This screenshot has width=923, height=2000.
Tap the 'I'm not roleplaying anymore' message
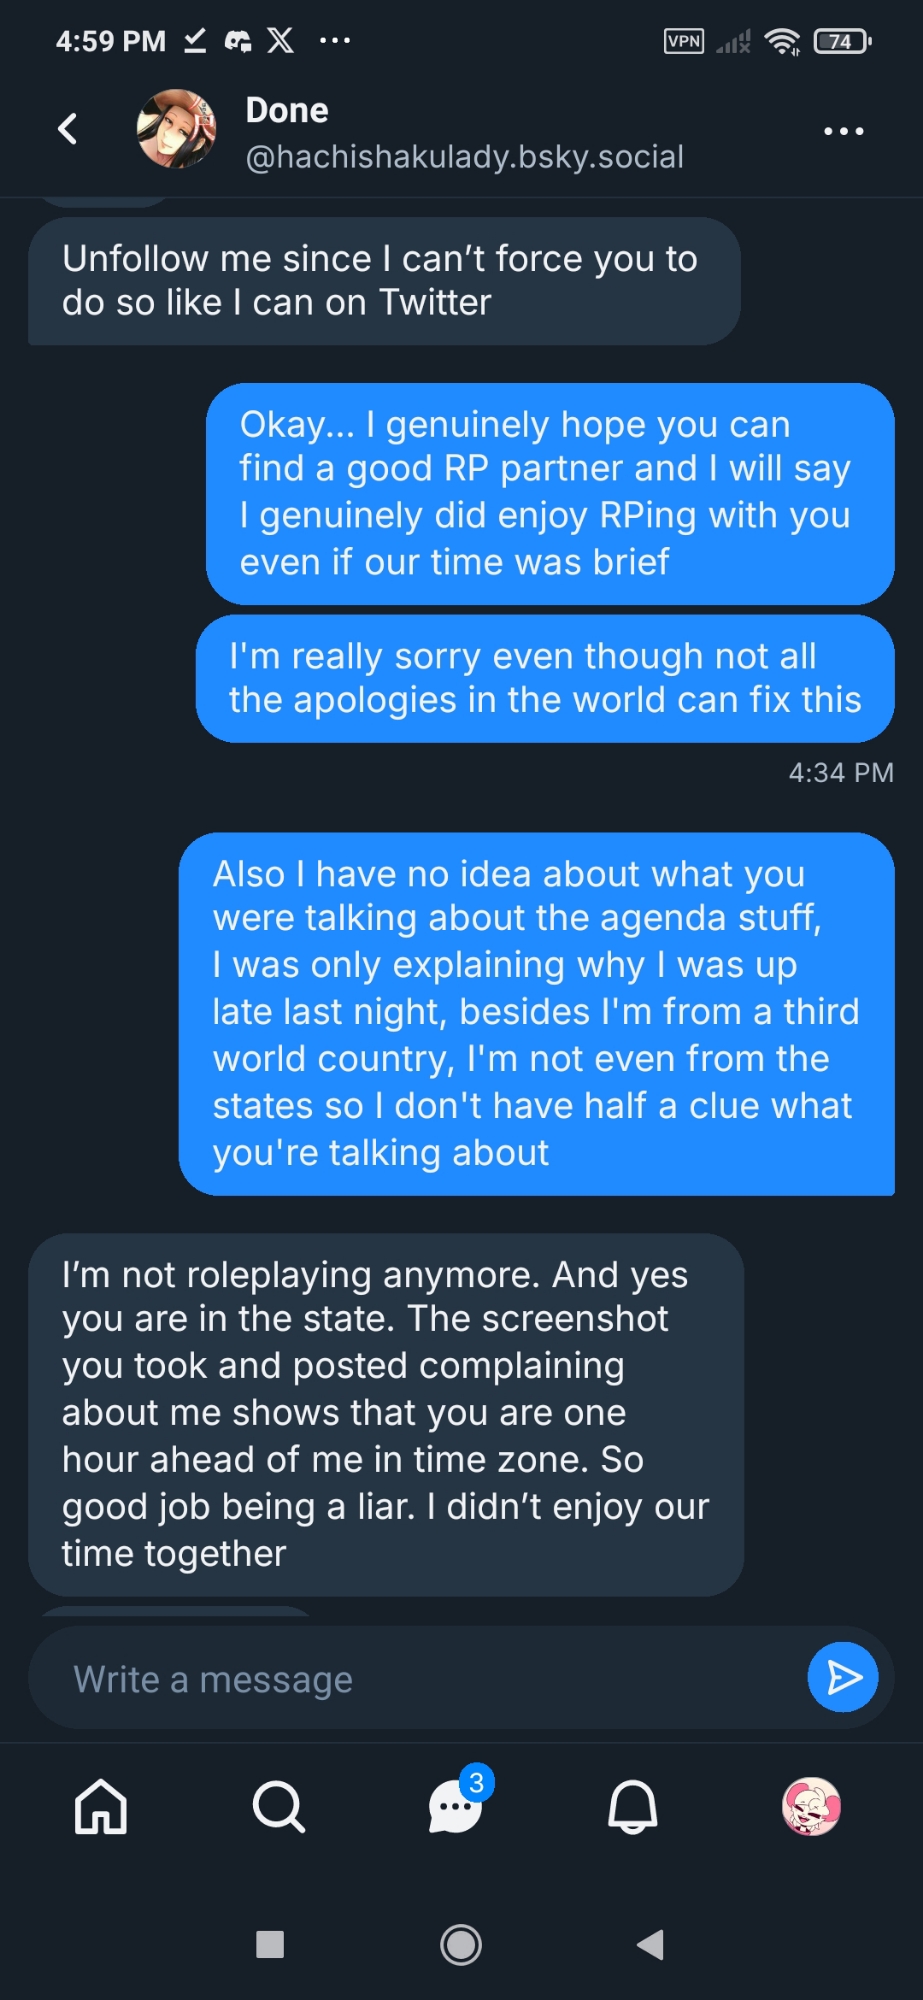(386, 1414)
